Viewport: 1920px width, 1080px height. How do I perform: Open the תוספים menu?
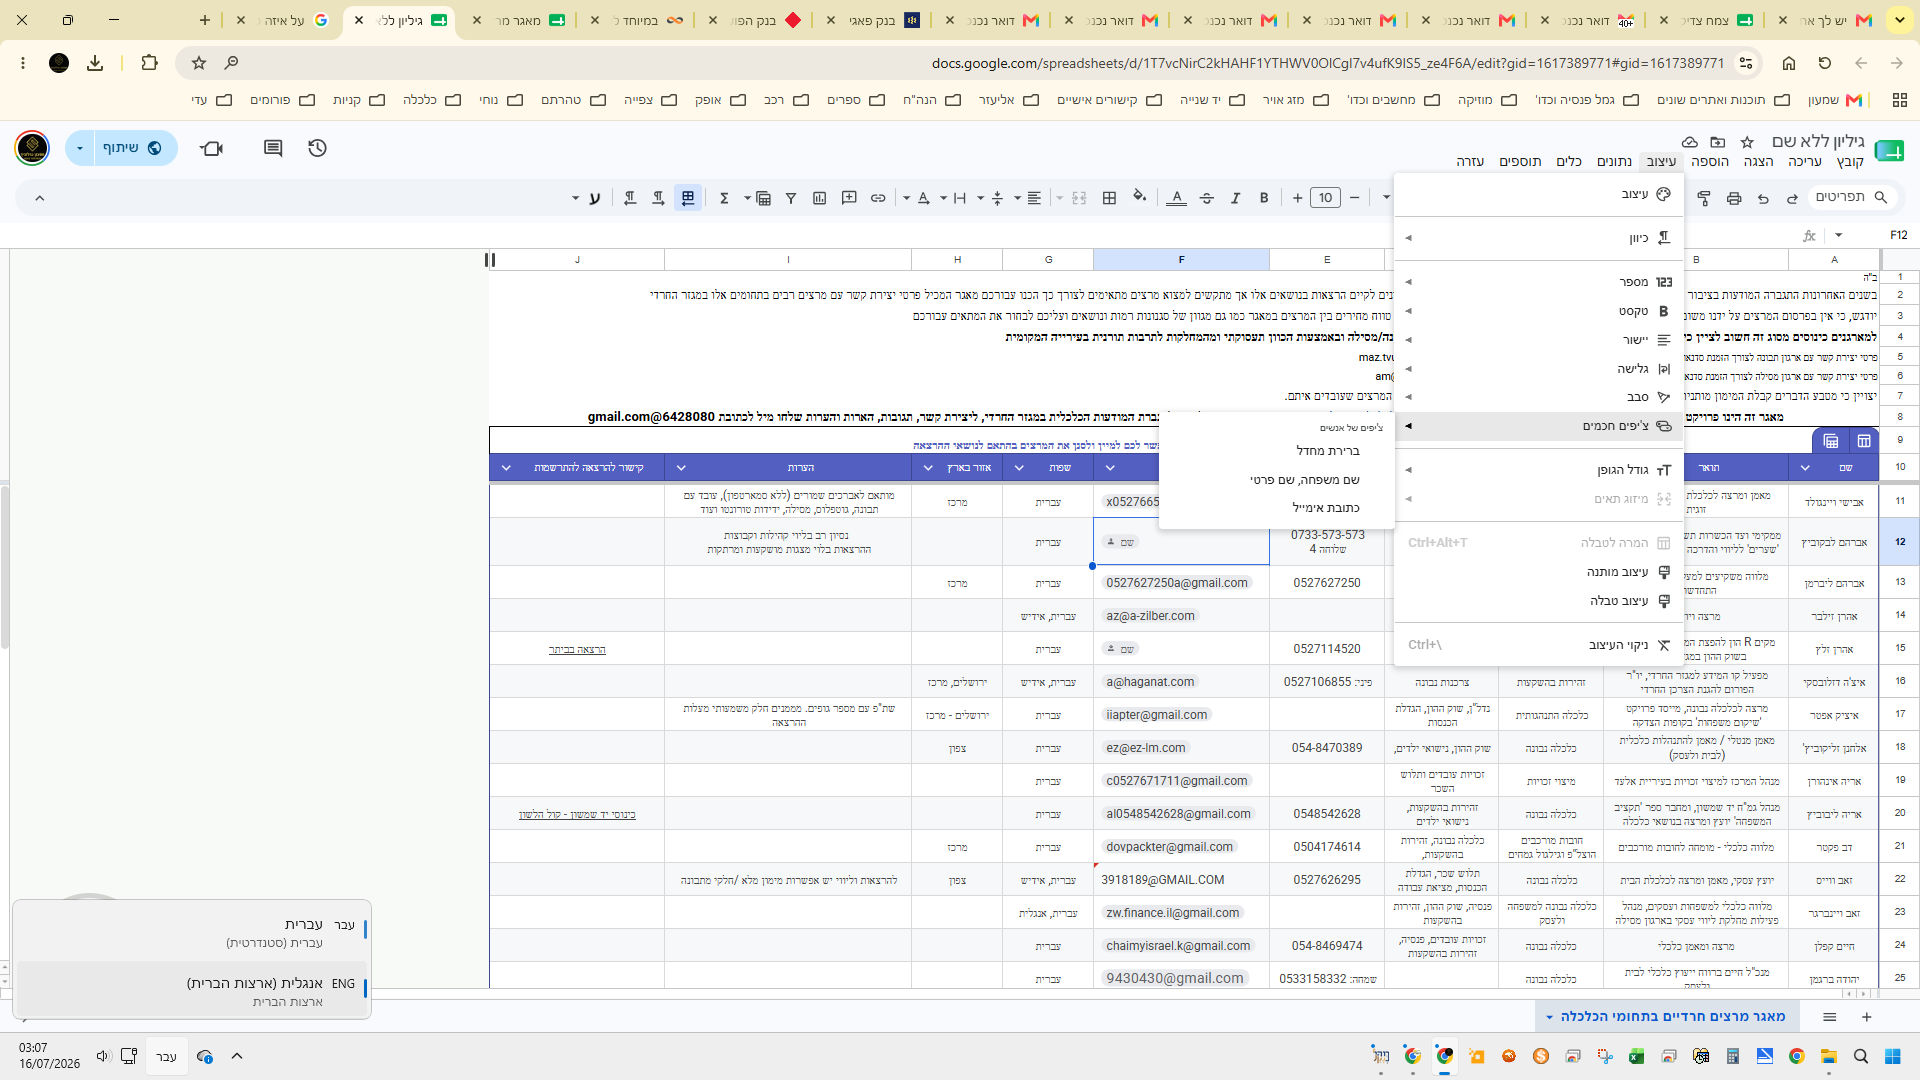tap(1520, 161)
